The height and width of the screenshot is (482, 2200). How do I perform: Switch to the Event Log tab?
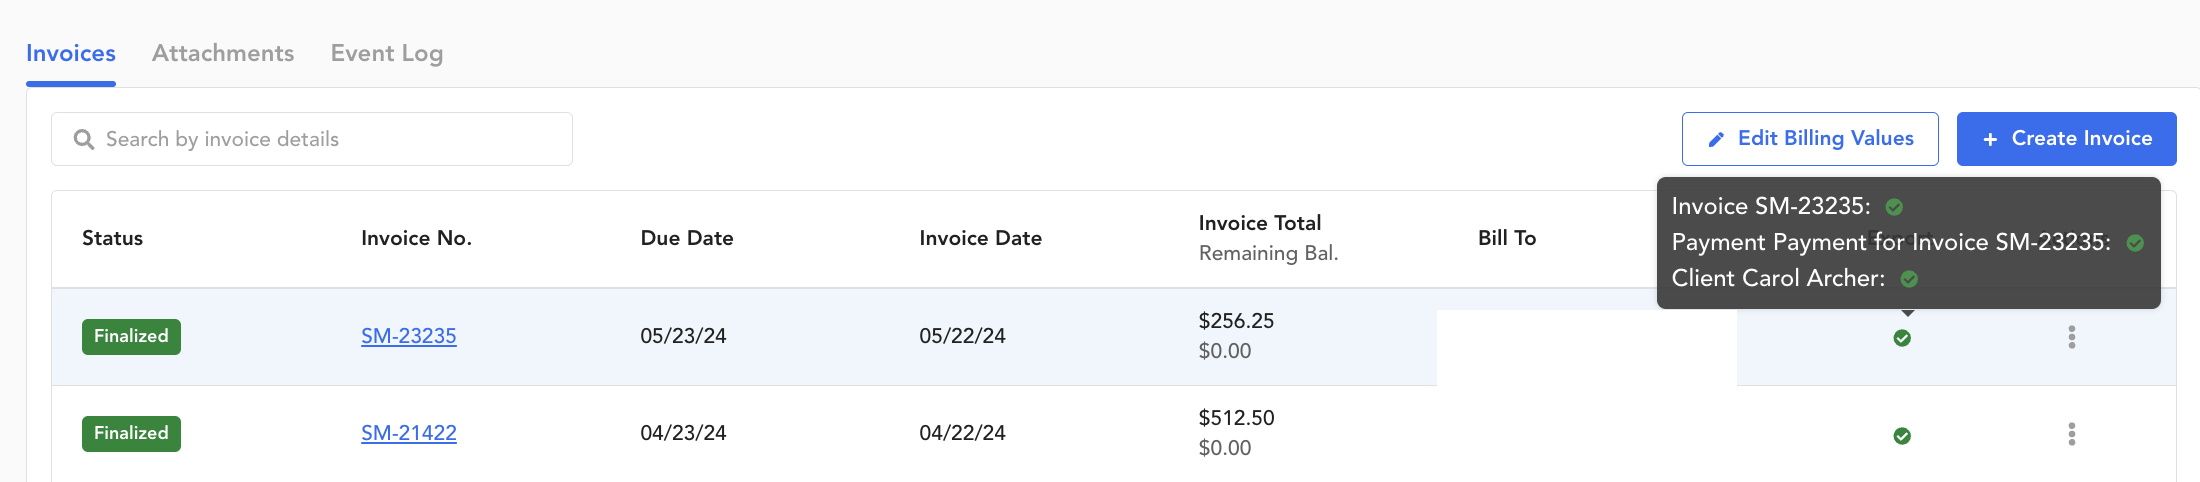(387, 53)
